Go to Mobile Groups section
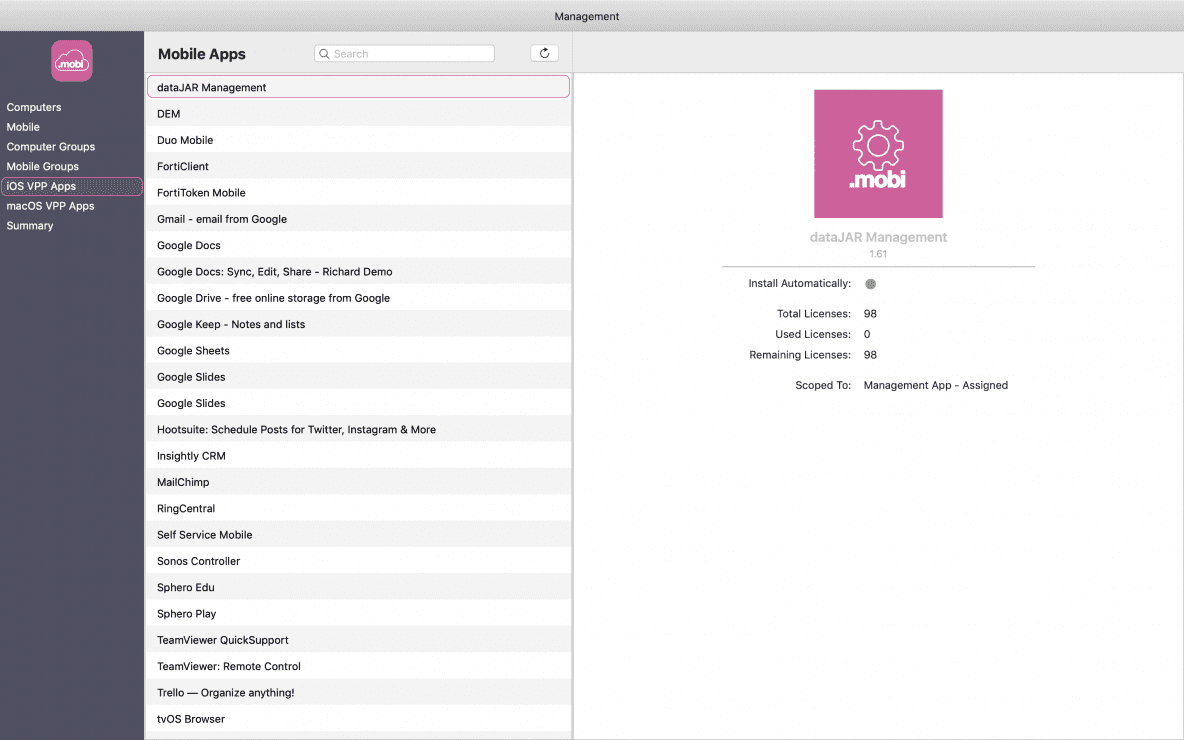Image resolution: width=1184 pixels, height=740 pixels. pyautogui.click(x=42, y=167)
